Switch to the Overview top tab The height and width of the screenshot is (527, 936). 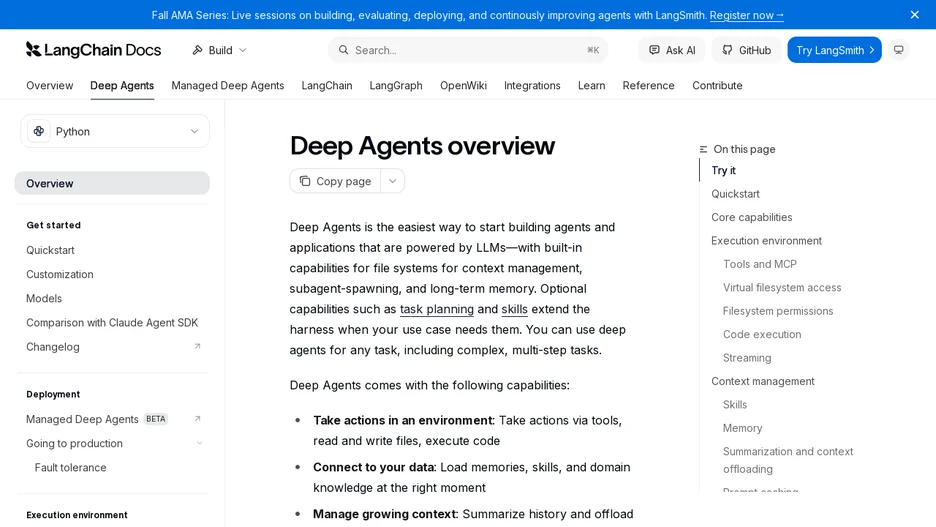point(50,85)
